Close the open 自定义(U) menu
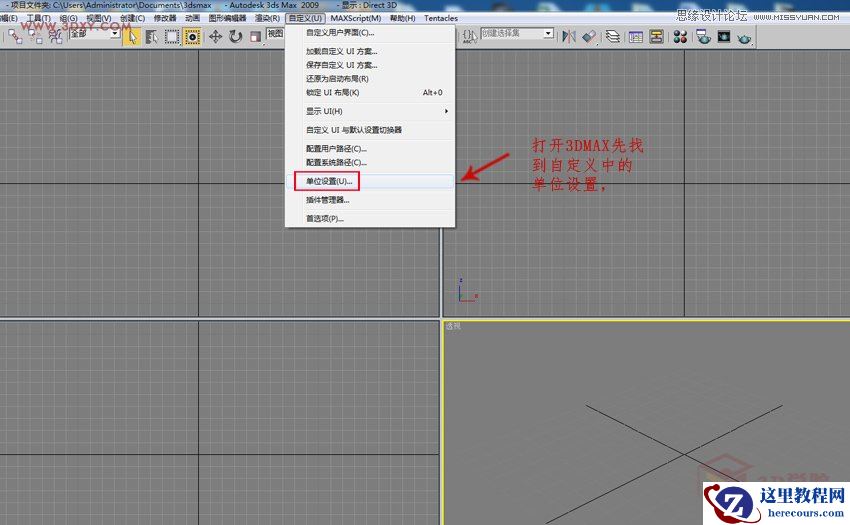This screenshot has height=525, width=850. click(x=305, y=18)
